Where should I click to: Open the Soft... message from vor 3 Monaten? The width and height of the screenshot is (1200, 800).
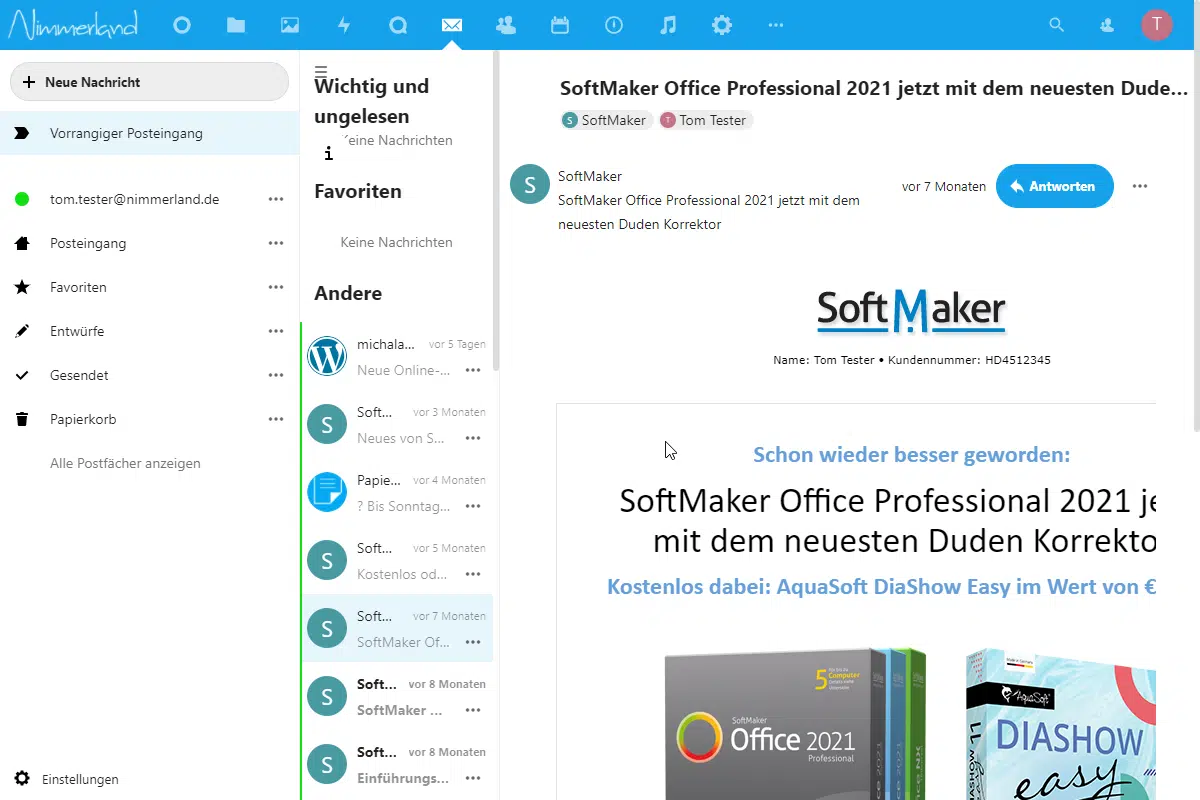[x=397, y=424]
